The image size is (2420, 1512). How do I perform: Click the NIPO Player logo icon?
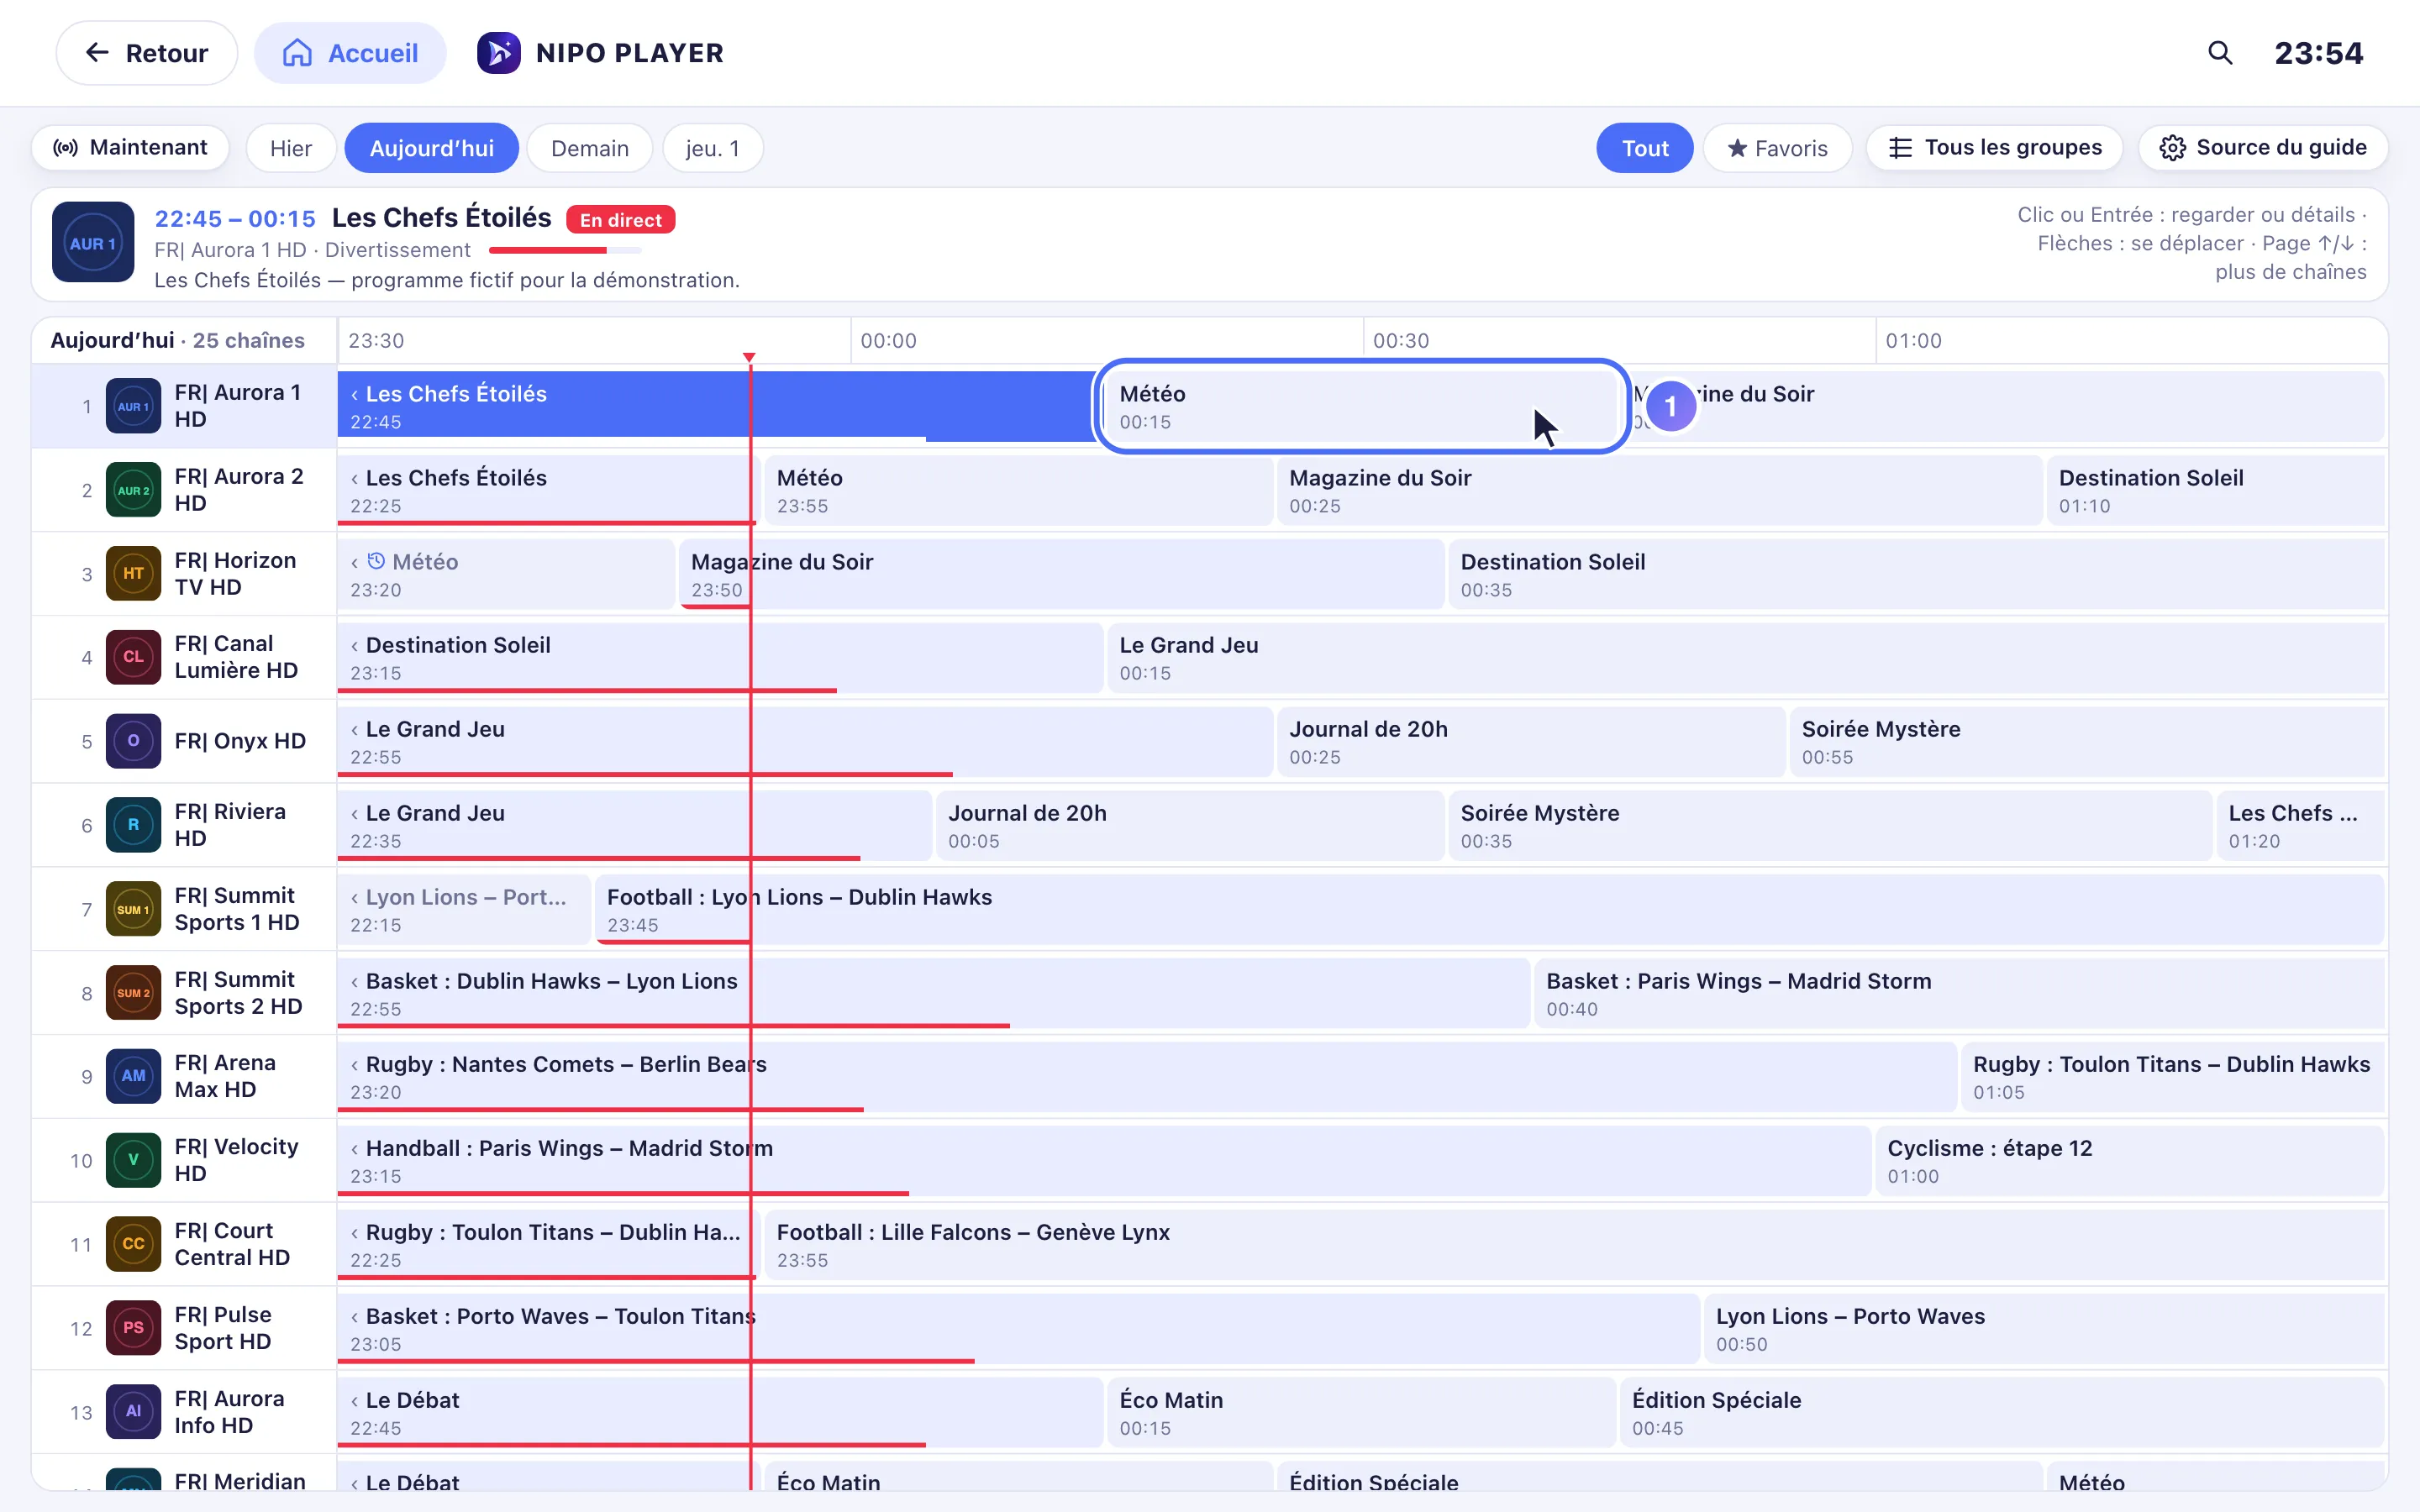[498, 53]
